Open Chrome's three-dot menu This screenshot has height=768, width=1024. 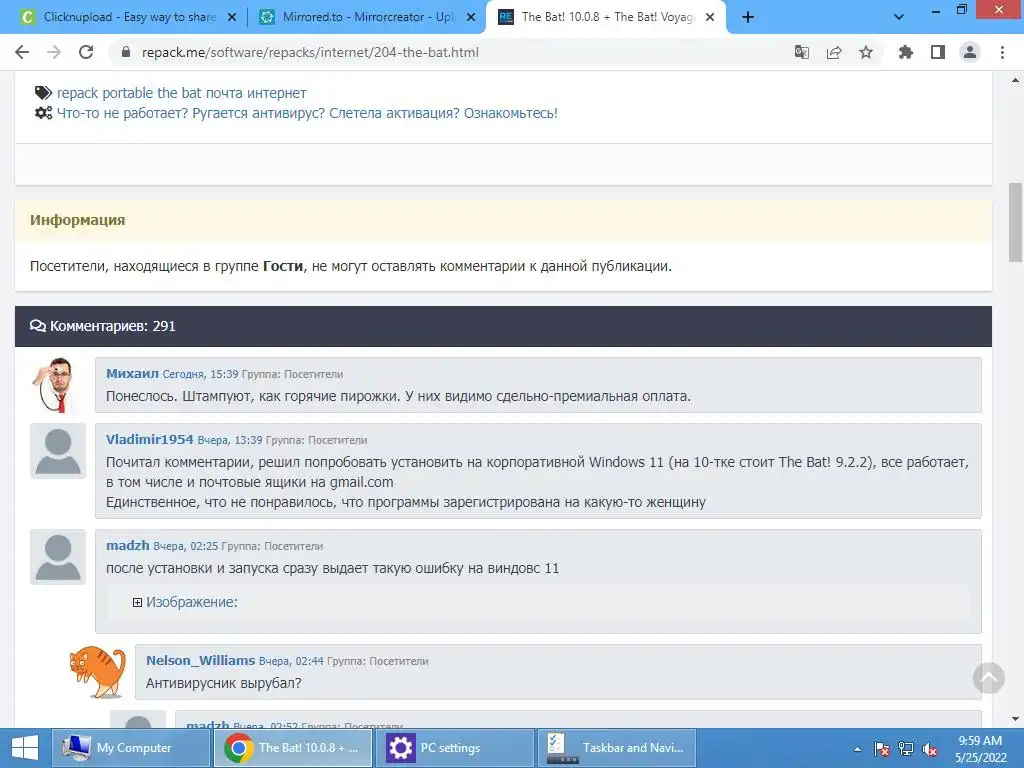pyautogui.click(x=1002, y=52)
